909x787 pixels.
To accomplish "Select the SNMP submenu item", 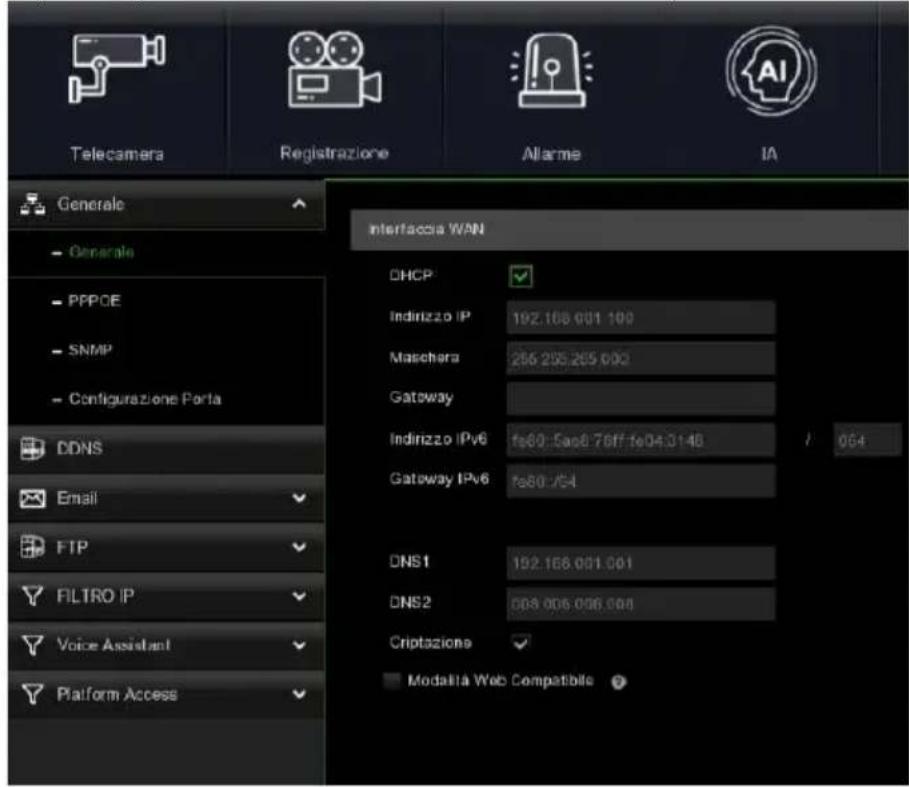I will (x=166, y=350).
